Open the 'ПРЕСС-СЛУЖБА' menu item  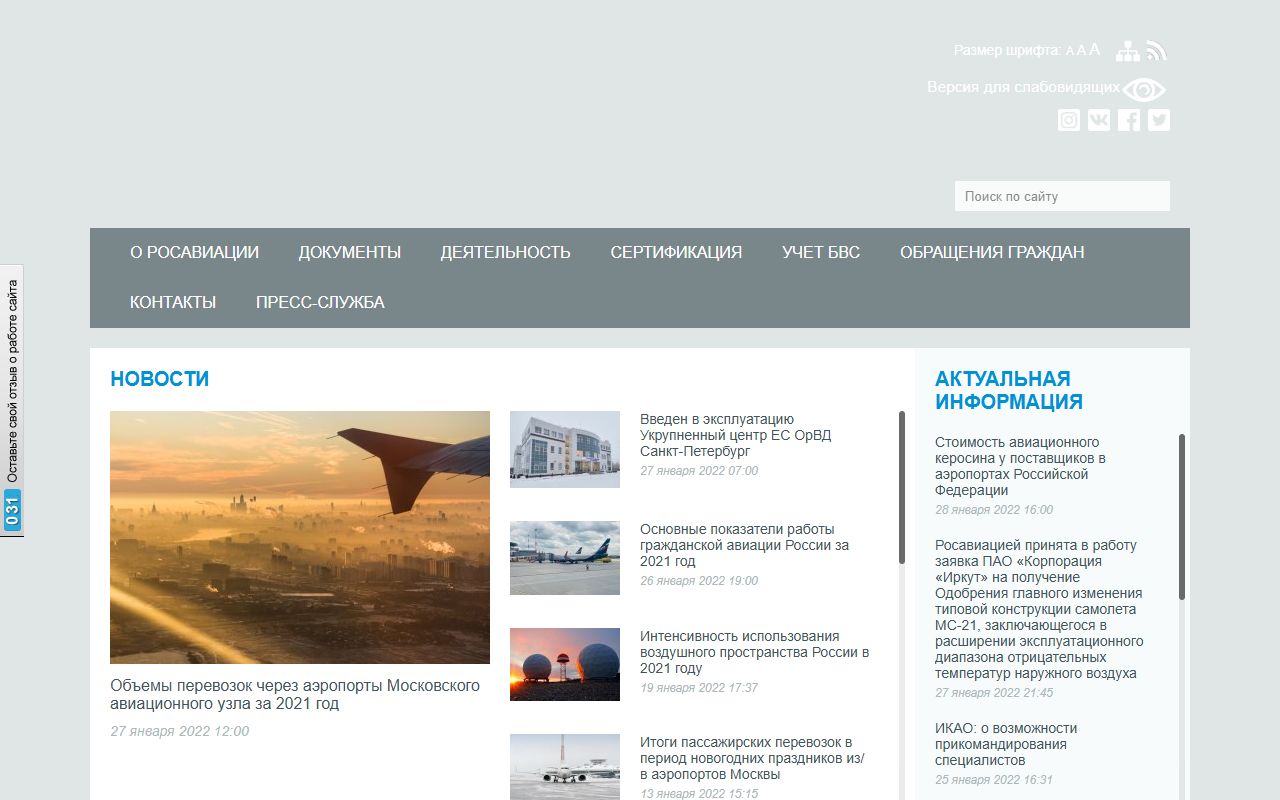[x=320, y=302]
